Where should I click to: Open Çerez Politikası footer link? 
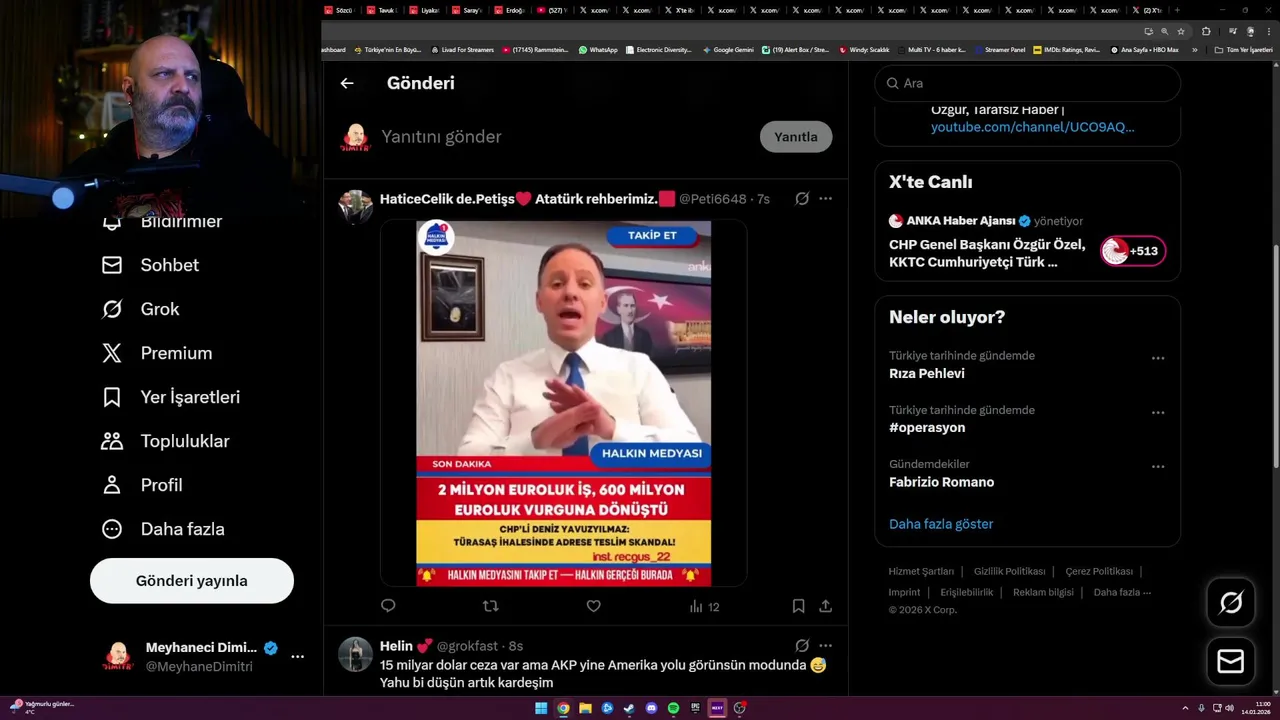pos(1099,572)
